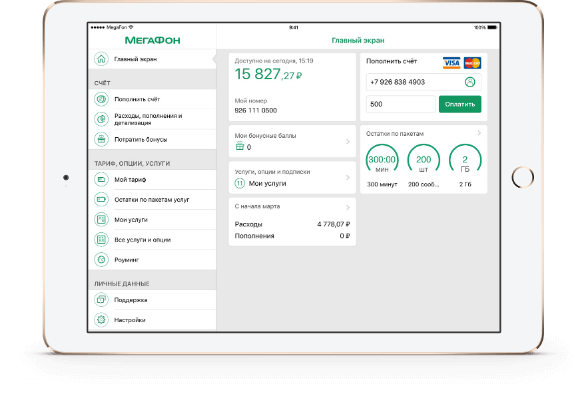588x394 pixels.
Task: Open the Настройки gear icon
Action: (101, 320)
